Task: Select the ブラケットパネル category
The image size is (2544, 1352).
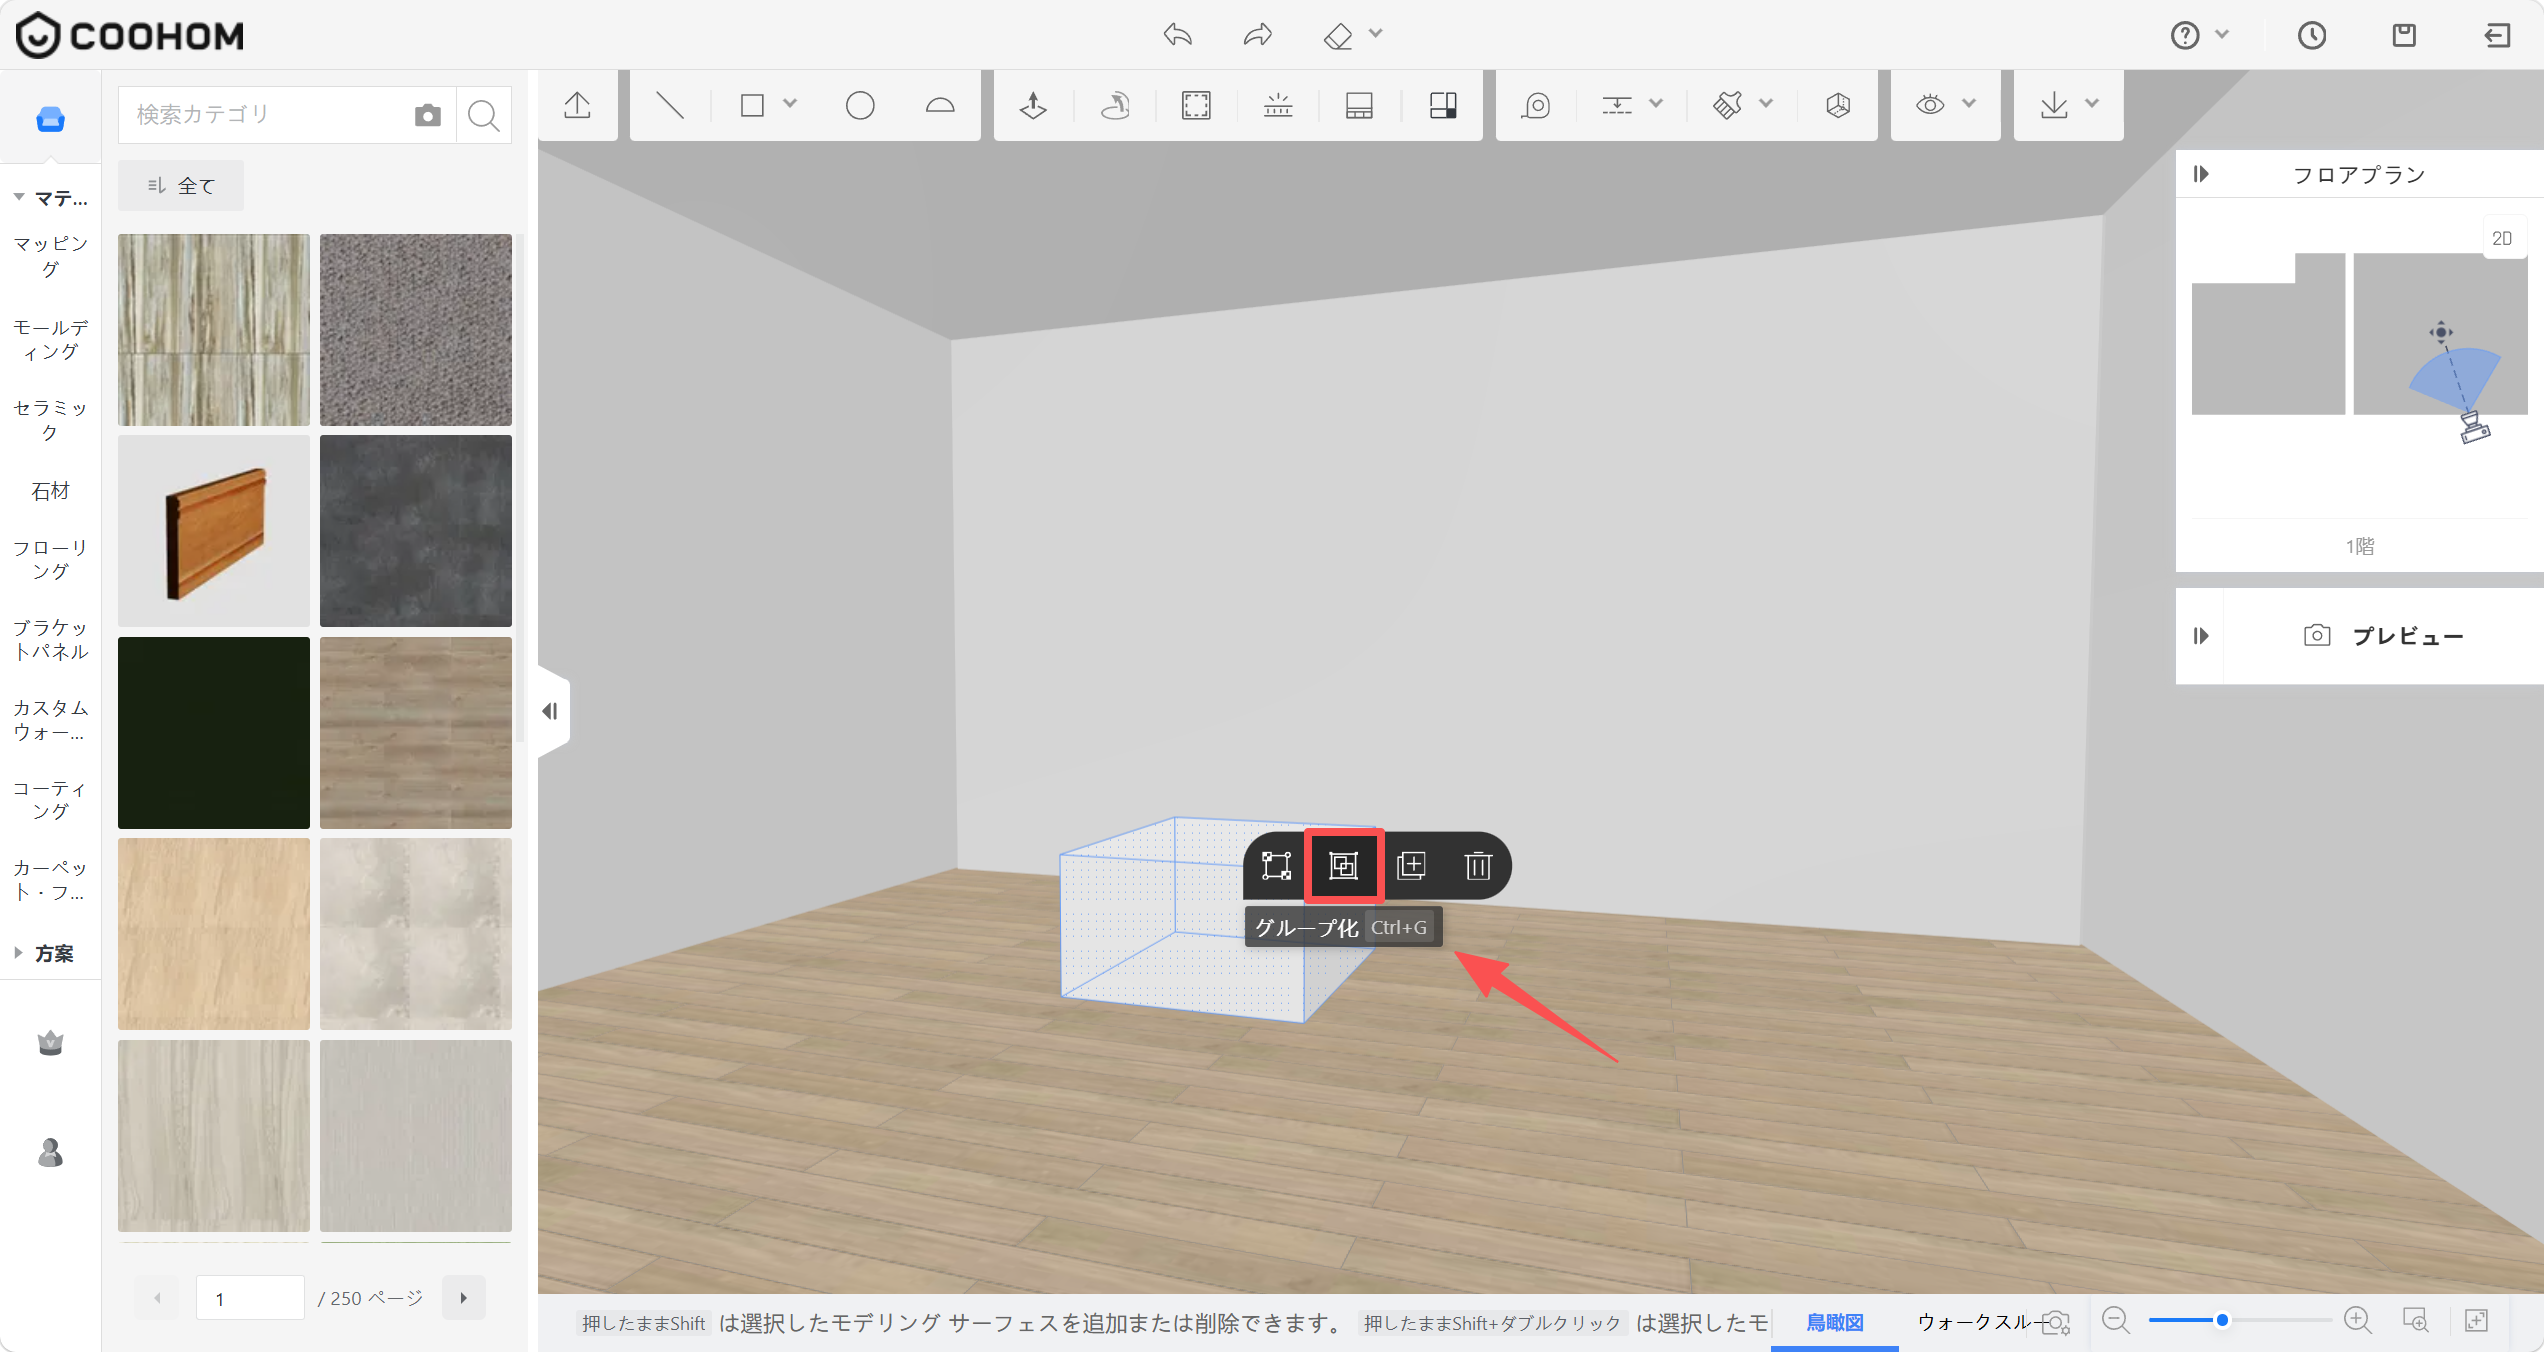Action: tap(50, 639)
